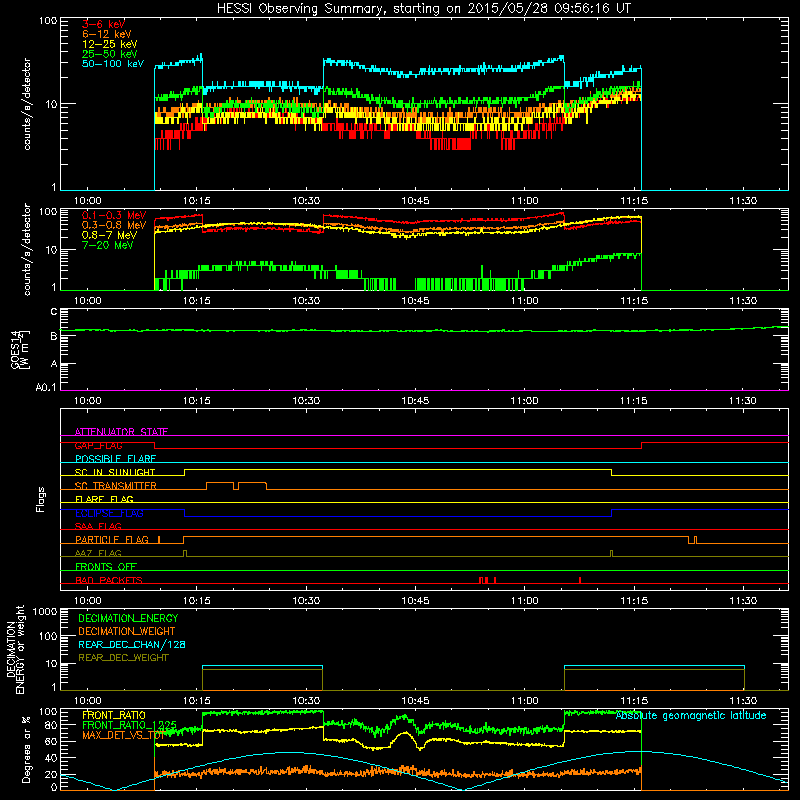Click the "REAR_DEC_CHAN/128" legend label
This screenshot has height=800, width=800.
click(x=132, y=644)
